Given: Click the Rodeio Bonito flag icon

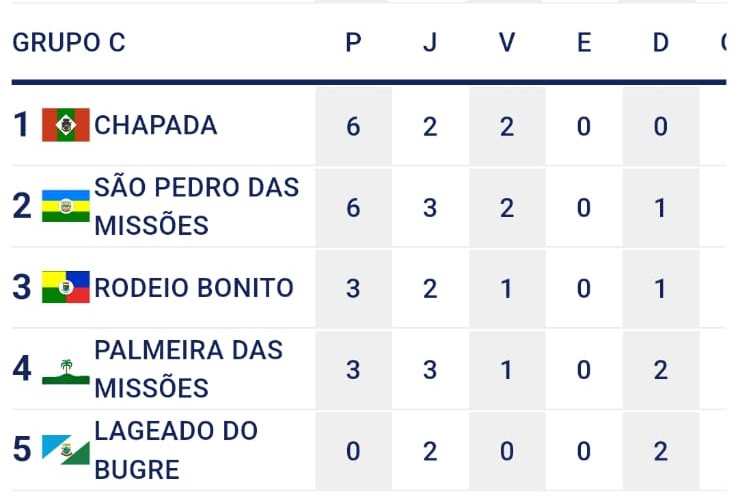Looking at the screenshot, I should (66, 288).
